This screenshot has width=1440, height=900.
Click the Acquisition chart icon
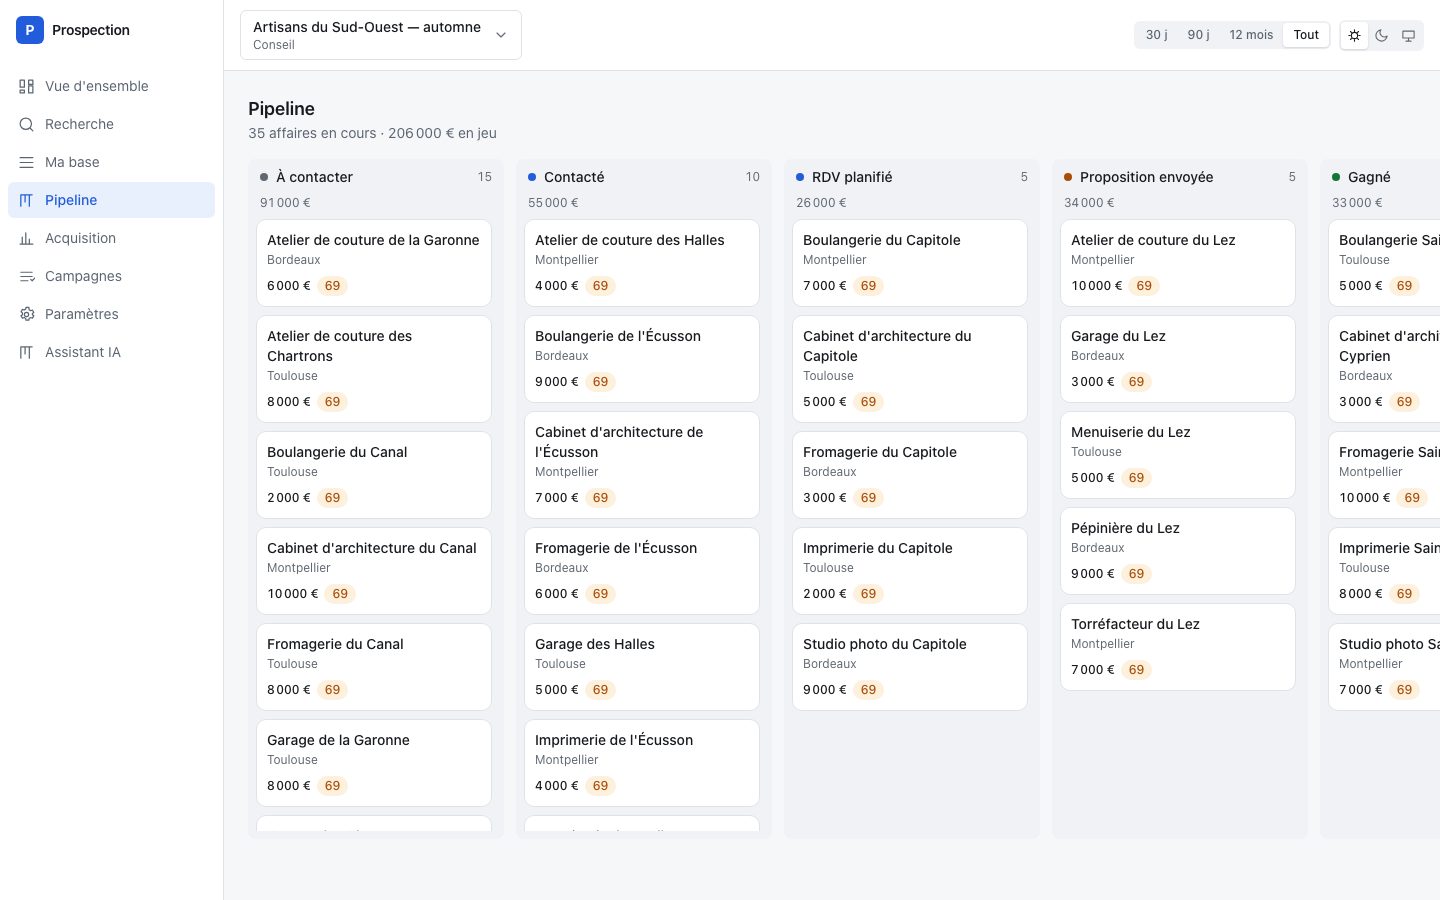(27, 238)
